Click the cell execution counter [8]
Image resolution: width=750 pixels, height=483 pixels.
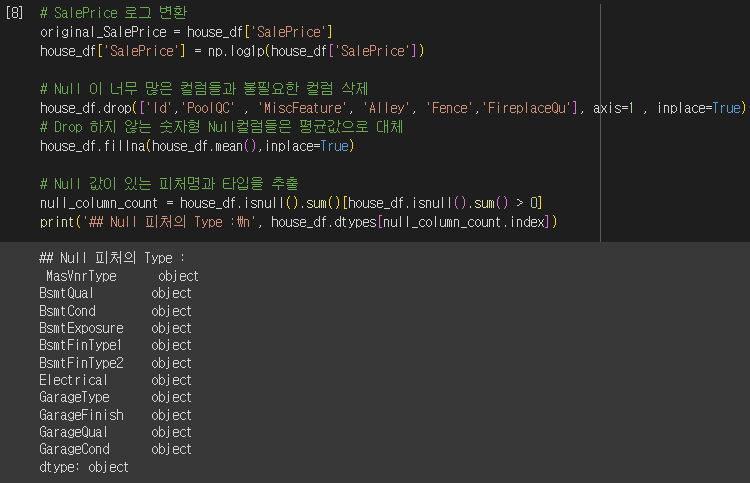pos(14,12)
